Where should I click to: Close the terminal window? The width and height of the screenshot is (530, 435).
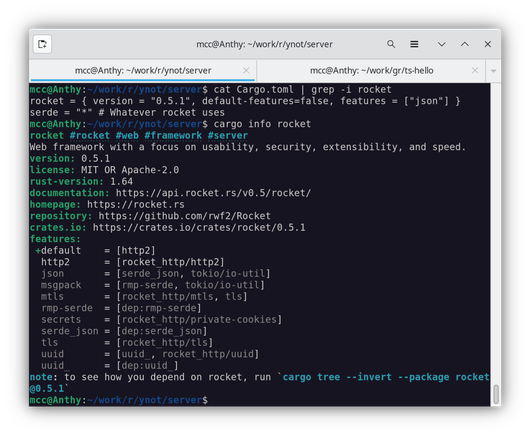click(487, 44)
